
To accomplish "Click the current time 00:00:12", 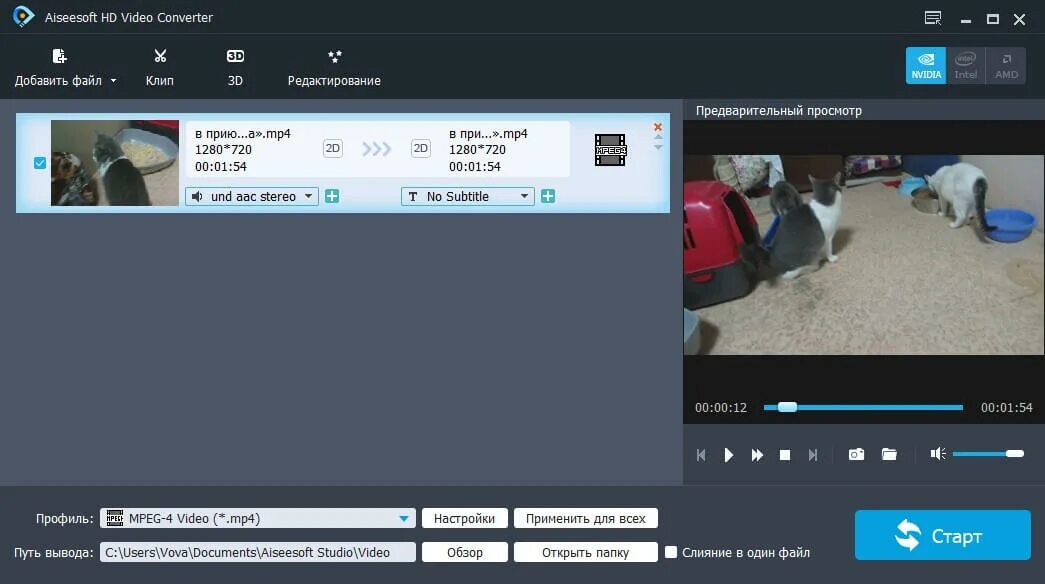I will point(720,407).
